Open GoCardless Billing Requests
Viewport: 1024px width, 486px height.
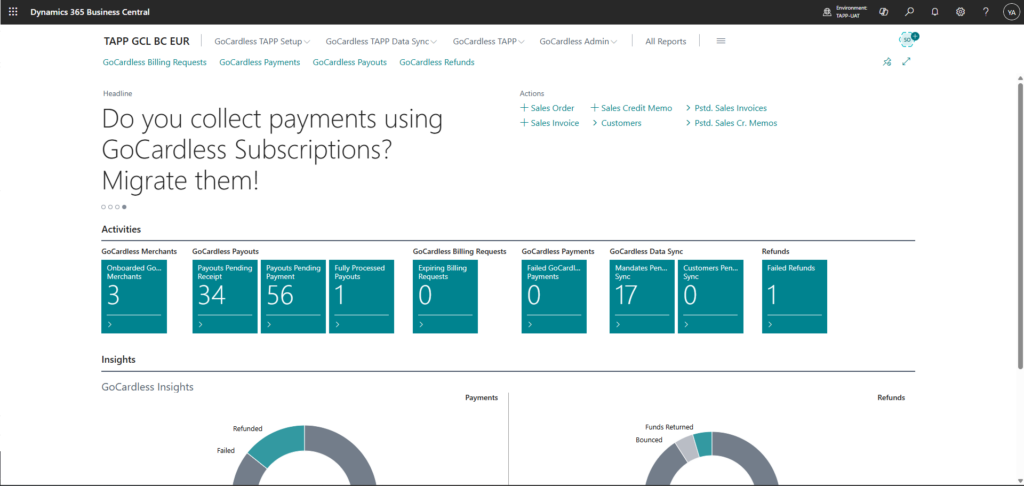pos(155,62)
